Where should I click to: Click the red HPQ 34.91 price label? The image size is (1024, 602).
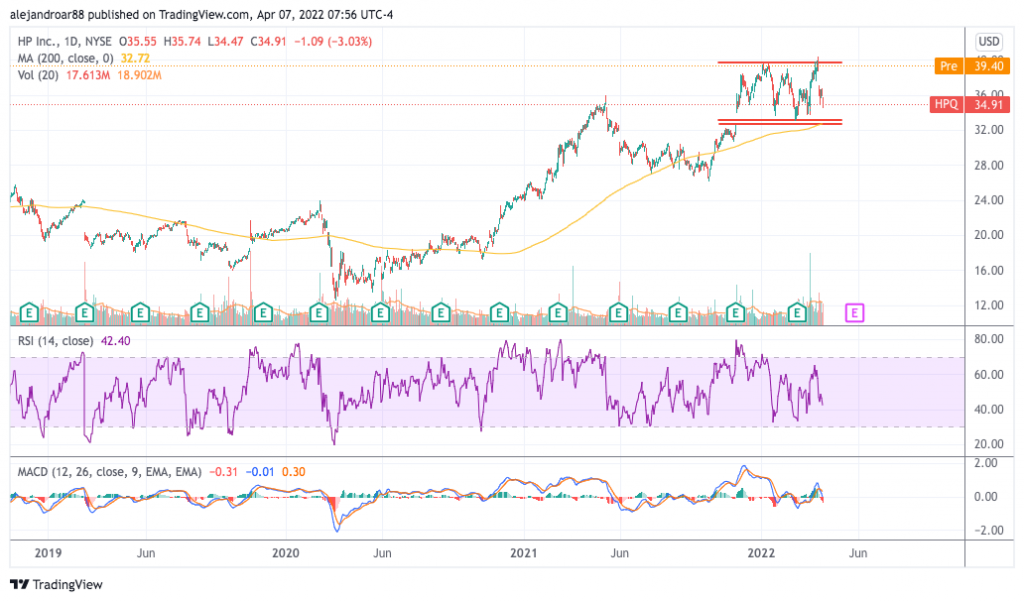point(969,104)
